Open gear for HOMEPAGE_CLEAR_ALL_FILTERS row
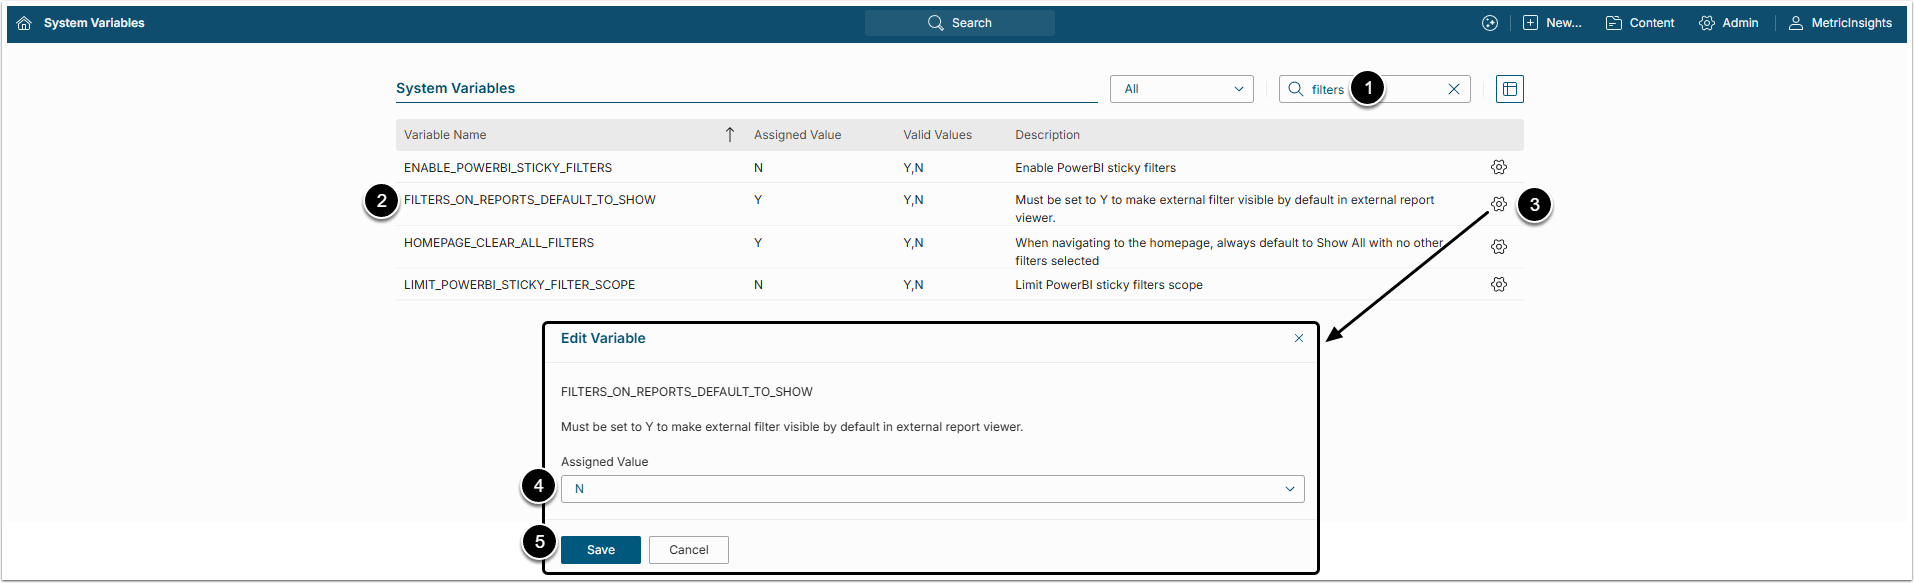 1498,246
